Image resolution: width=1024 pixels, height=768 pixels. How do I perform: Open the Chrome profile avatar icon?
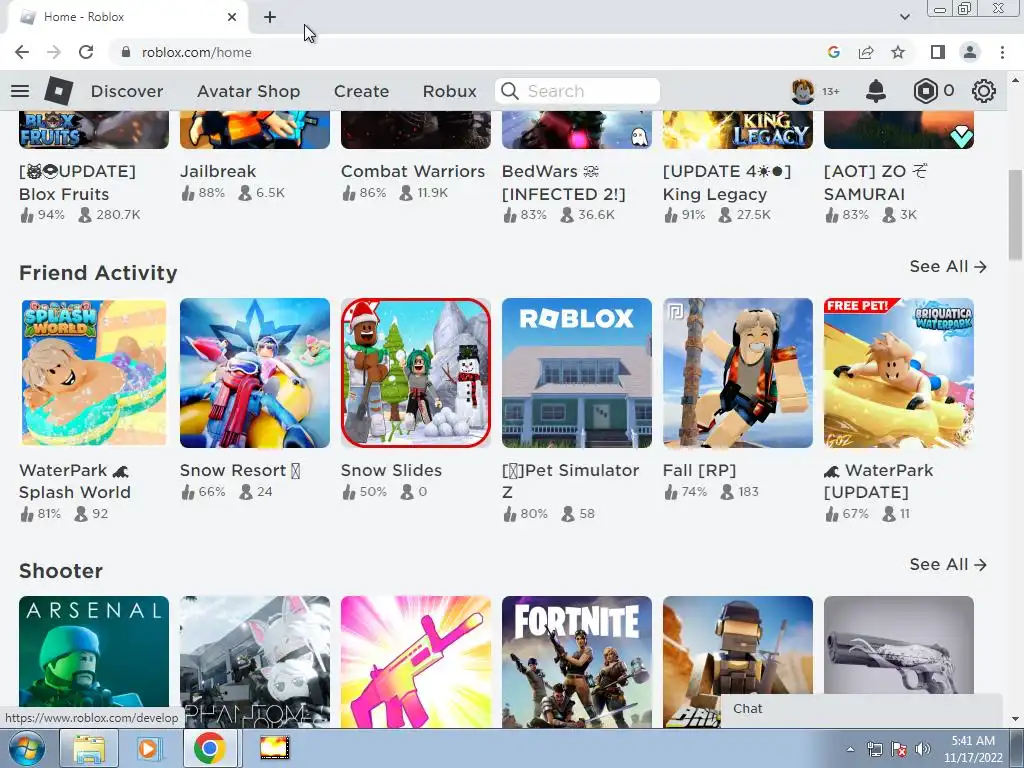point(970,52)
